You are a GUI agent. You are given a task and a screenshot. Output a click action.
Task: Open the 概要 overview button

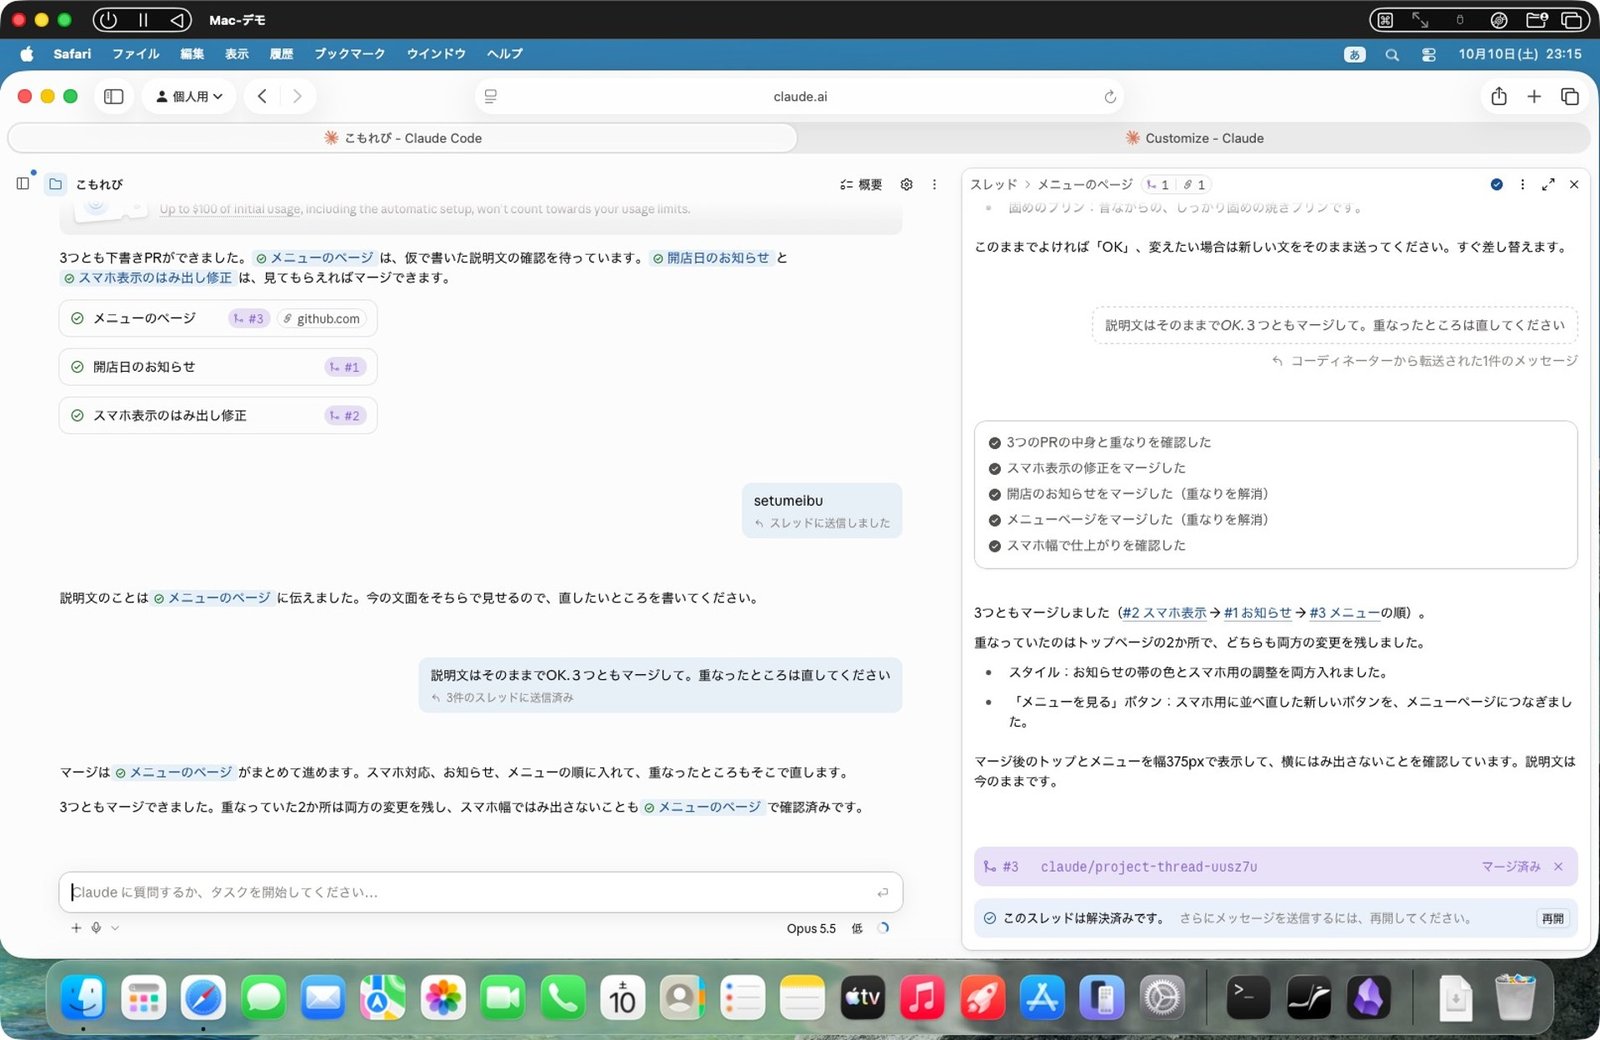[x=861, y=184]
